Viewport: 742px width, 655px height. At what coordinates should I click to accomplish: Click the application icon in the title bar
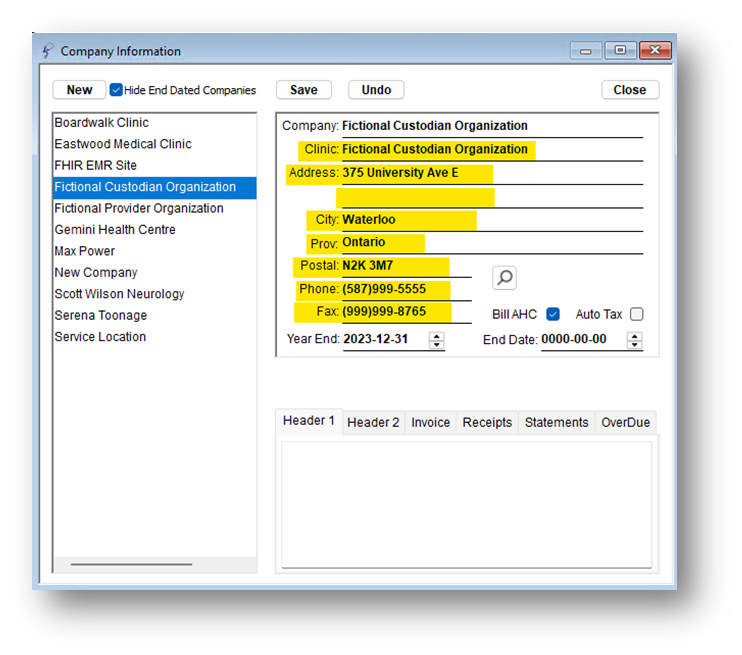47,51
